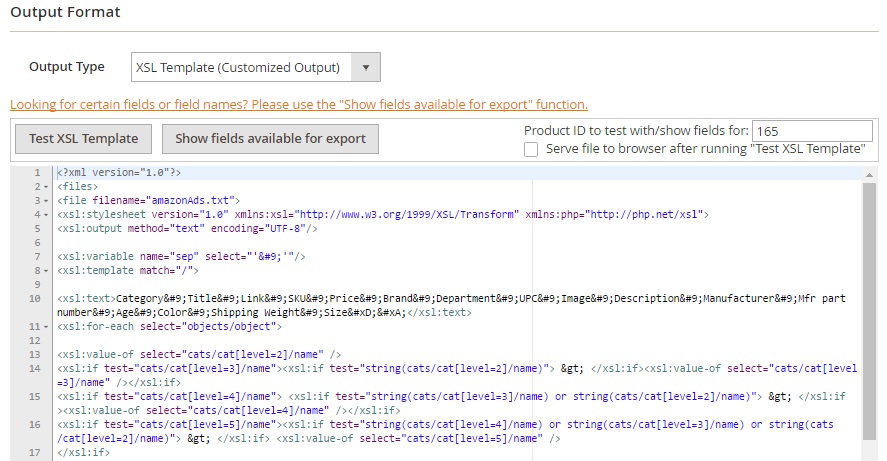Focus the Product ID to test input
This screenshot has height=461, width=887.
812,131
